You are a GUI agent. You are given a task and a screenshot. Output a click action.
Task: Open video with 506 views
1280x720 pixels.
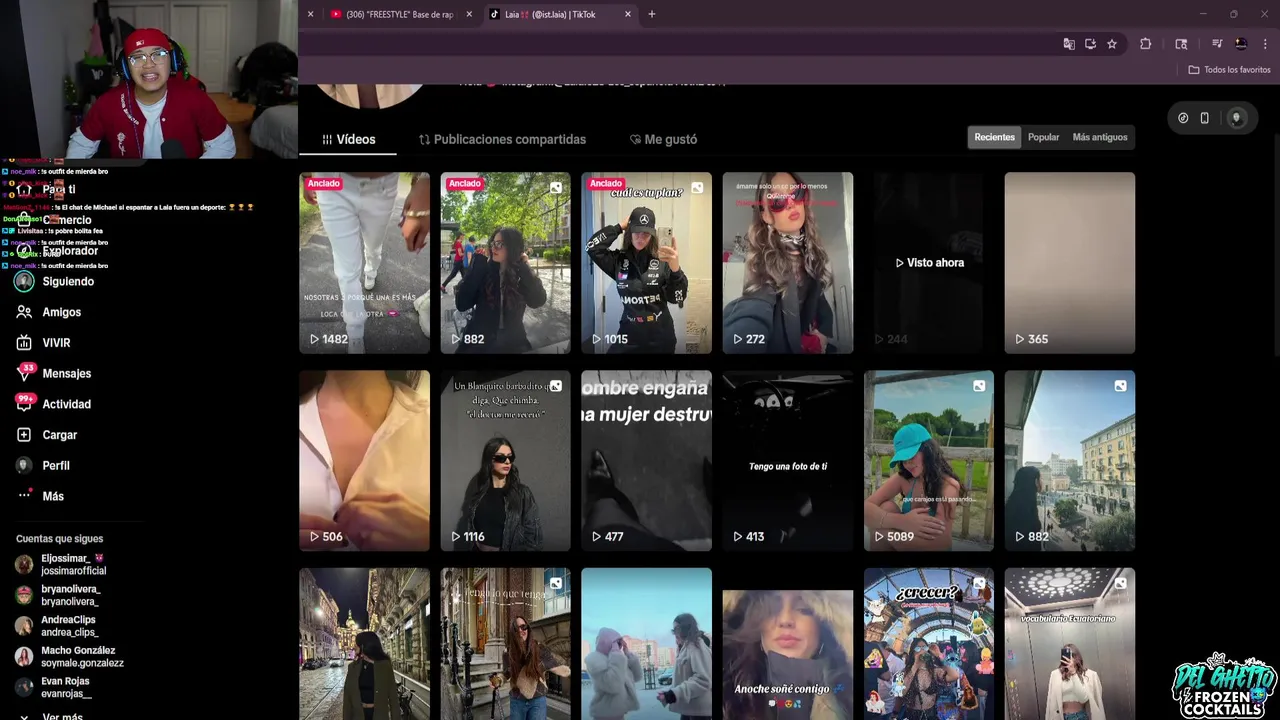coord(364,461)
